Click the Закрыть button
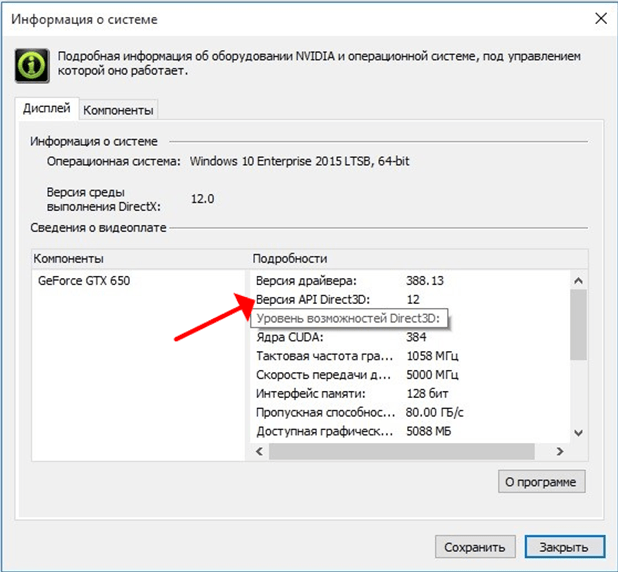Image resolution: width=618 pixels, height=572 pixels. (x=564, y=547)
